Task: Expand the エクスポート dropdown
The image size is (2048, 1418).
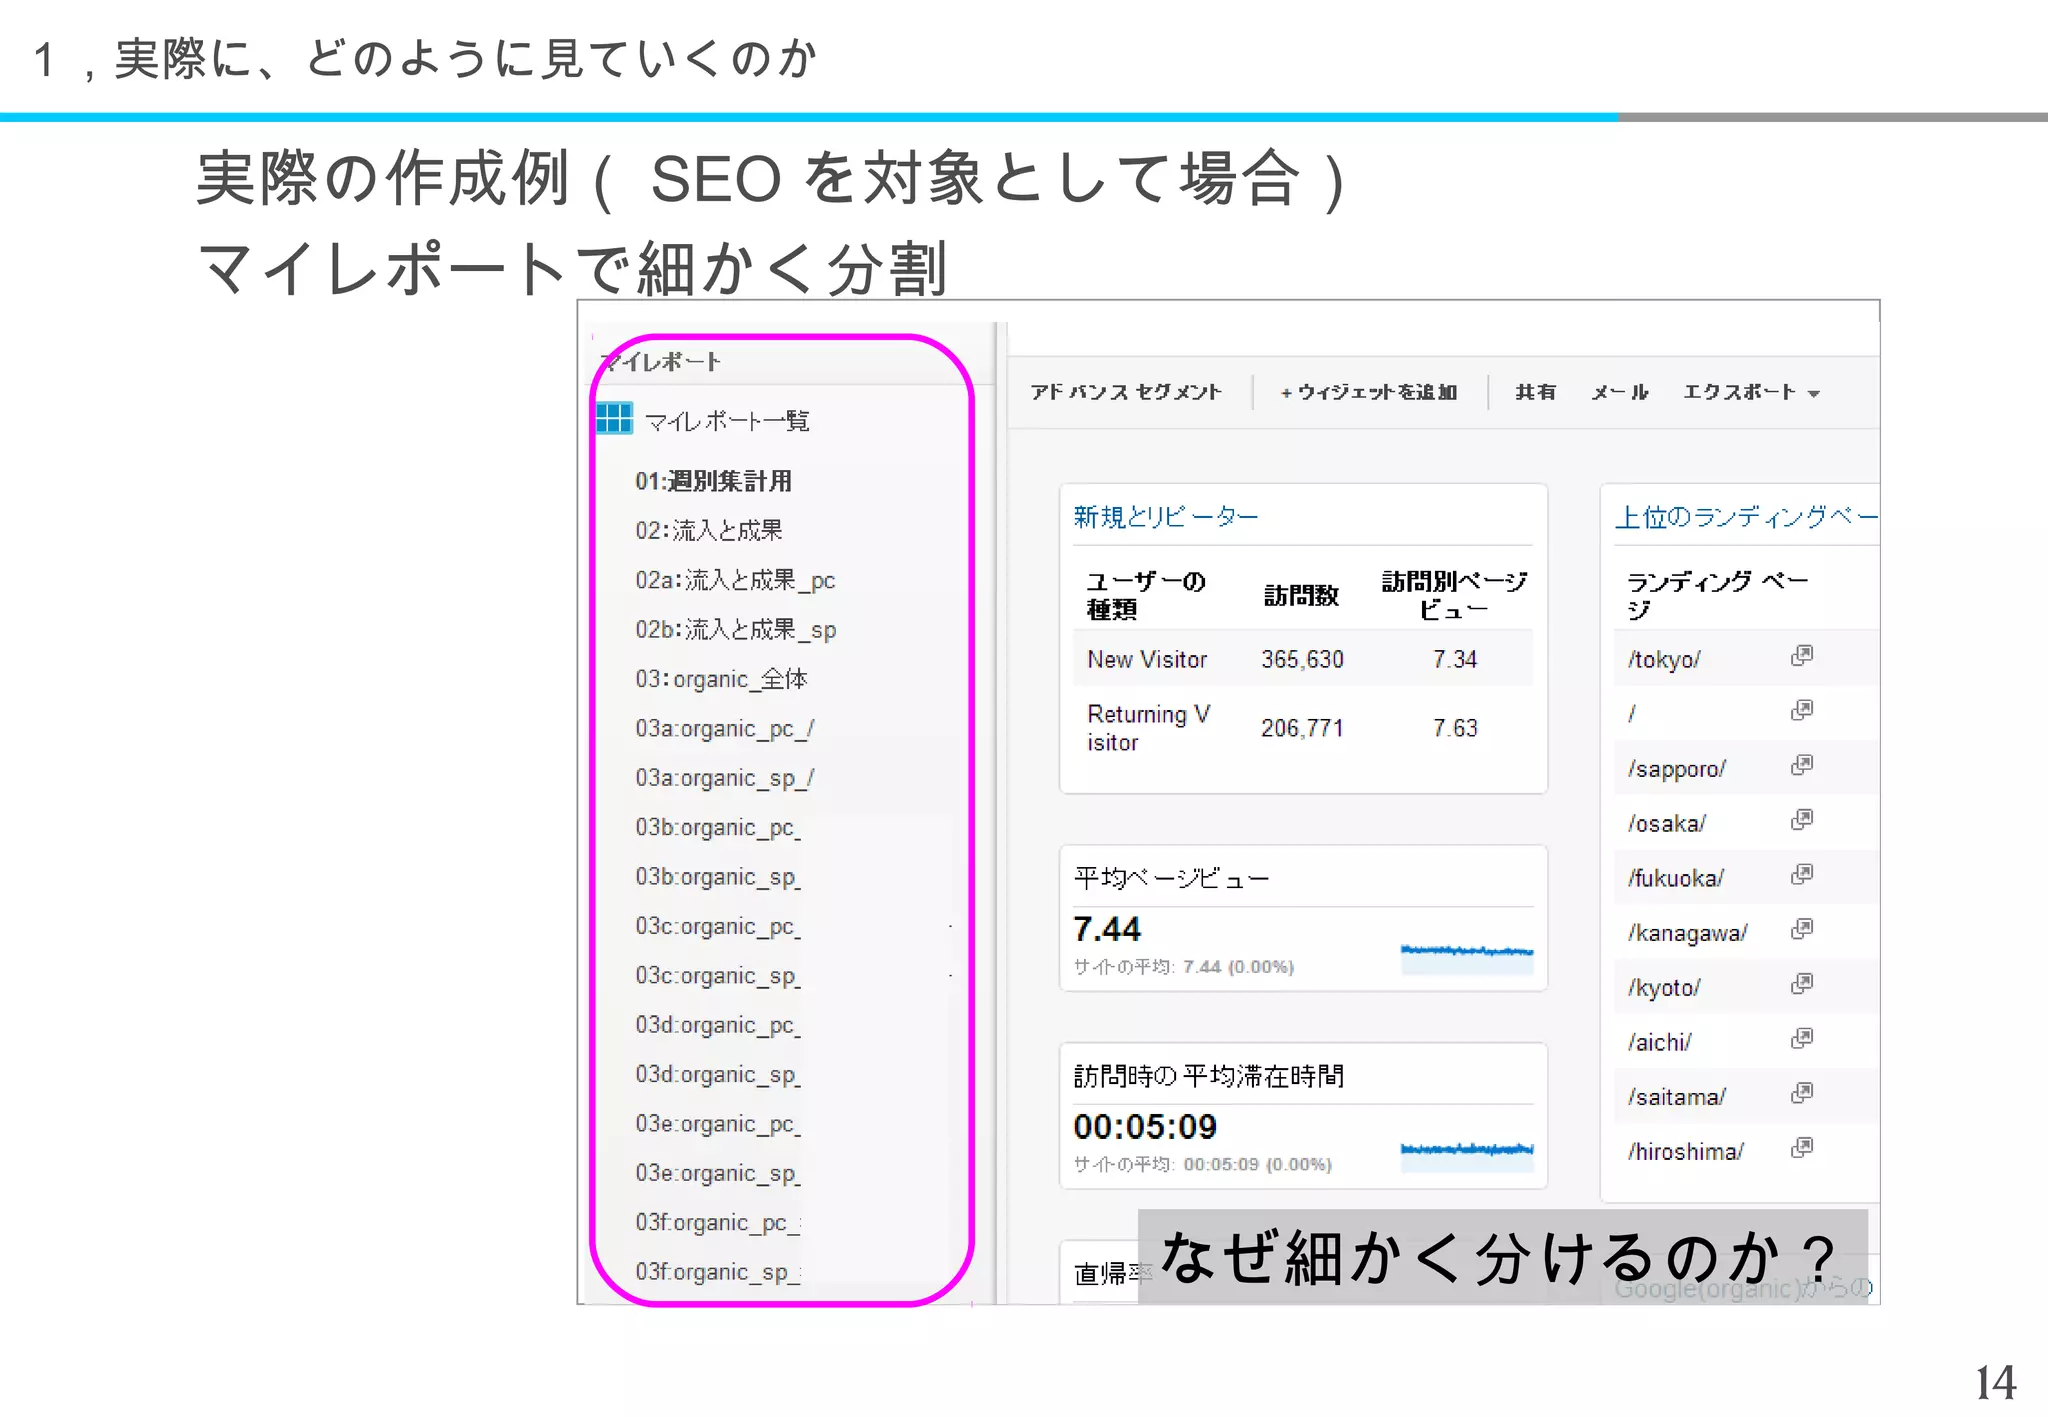Action: (1751, 392)
